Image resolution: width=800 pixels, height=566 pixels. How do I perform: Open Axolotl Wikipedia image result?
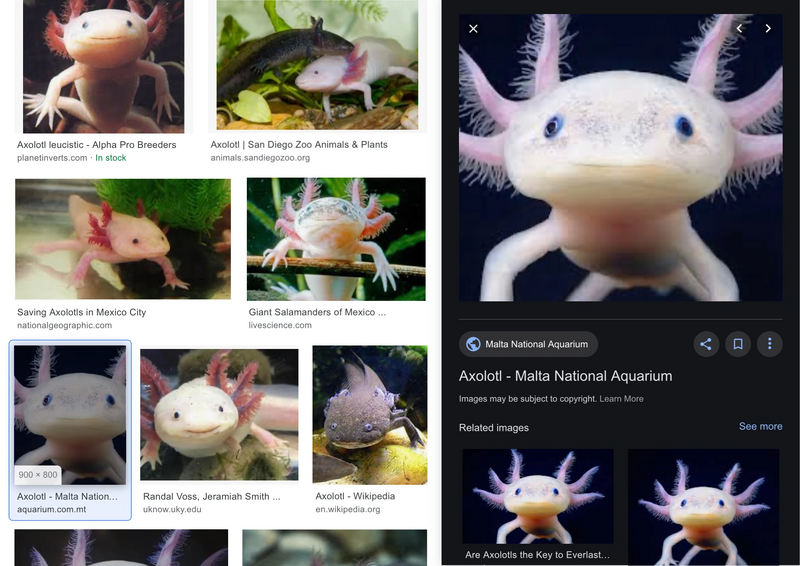pyautogui.click(x=369, y=415)
